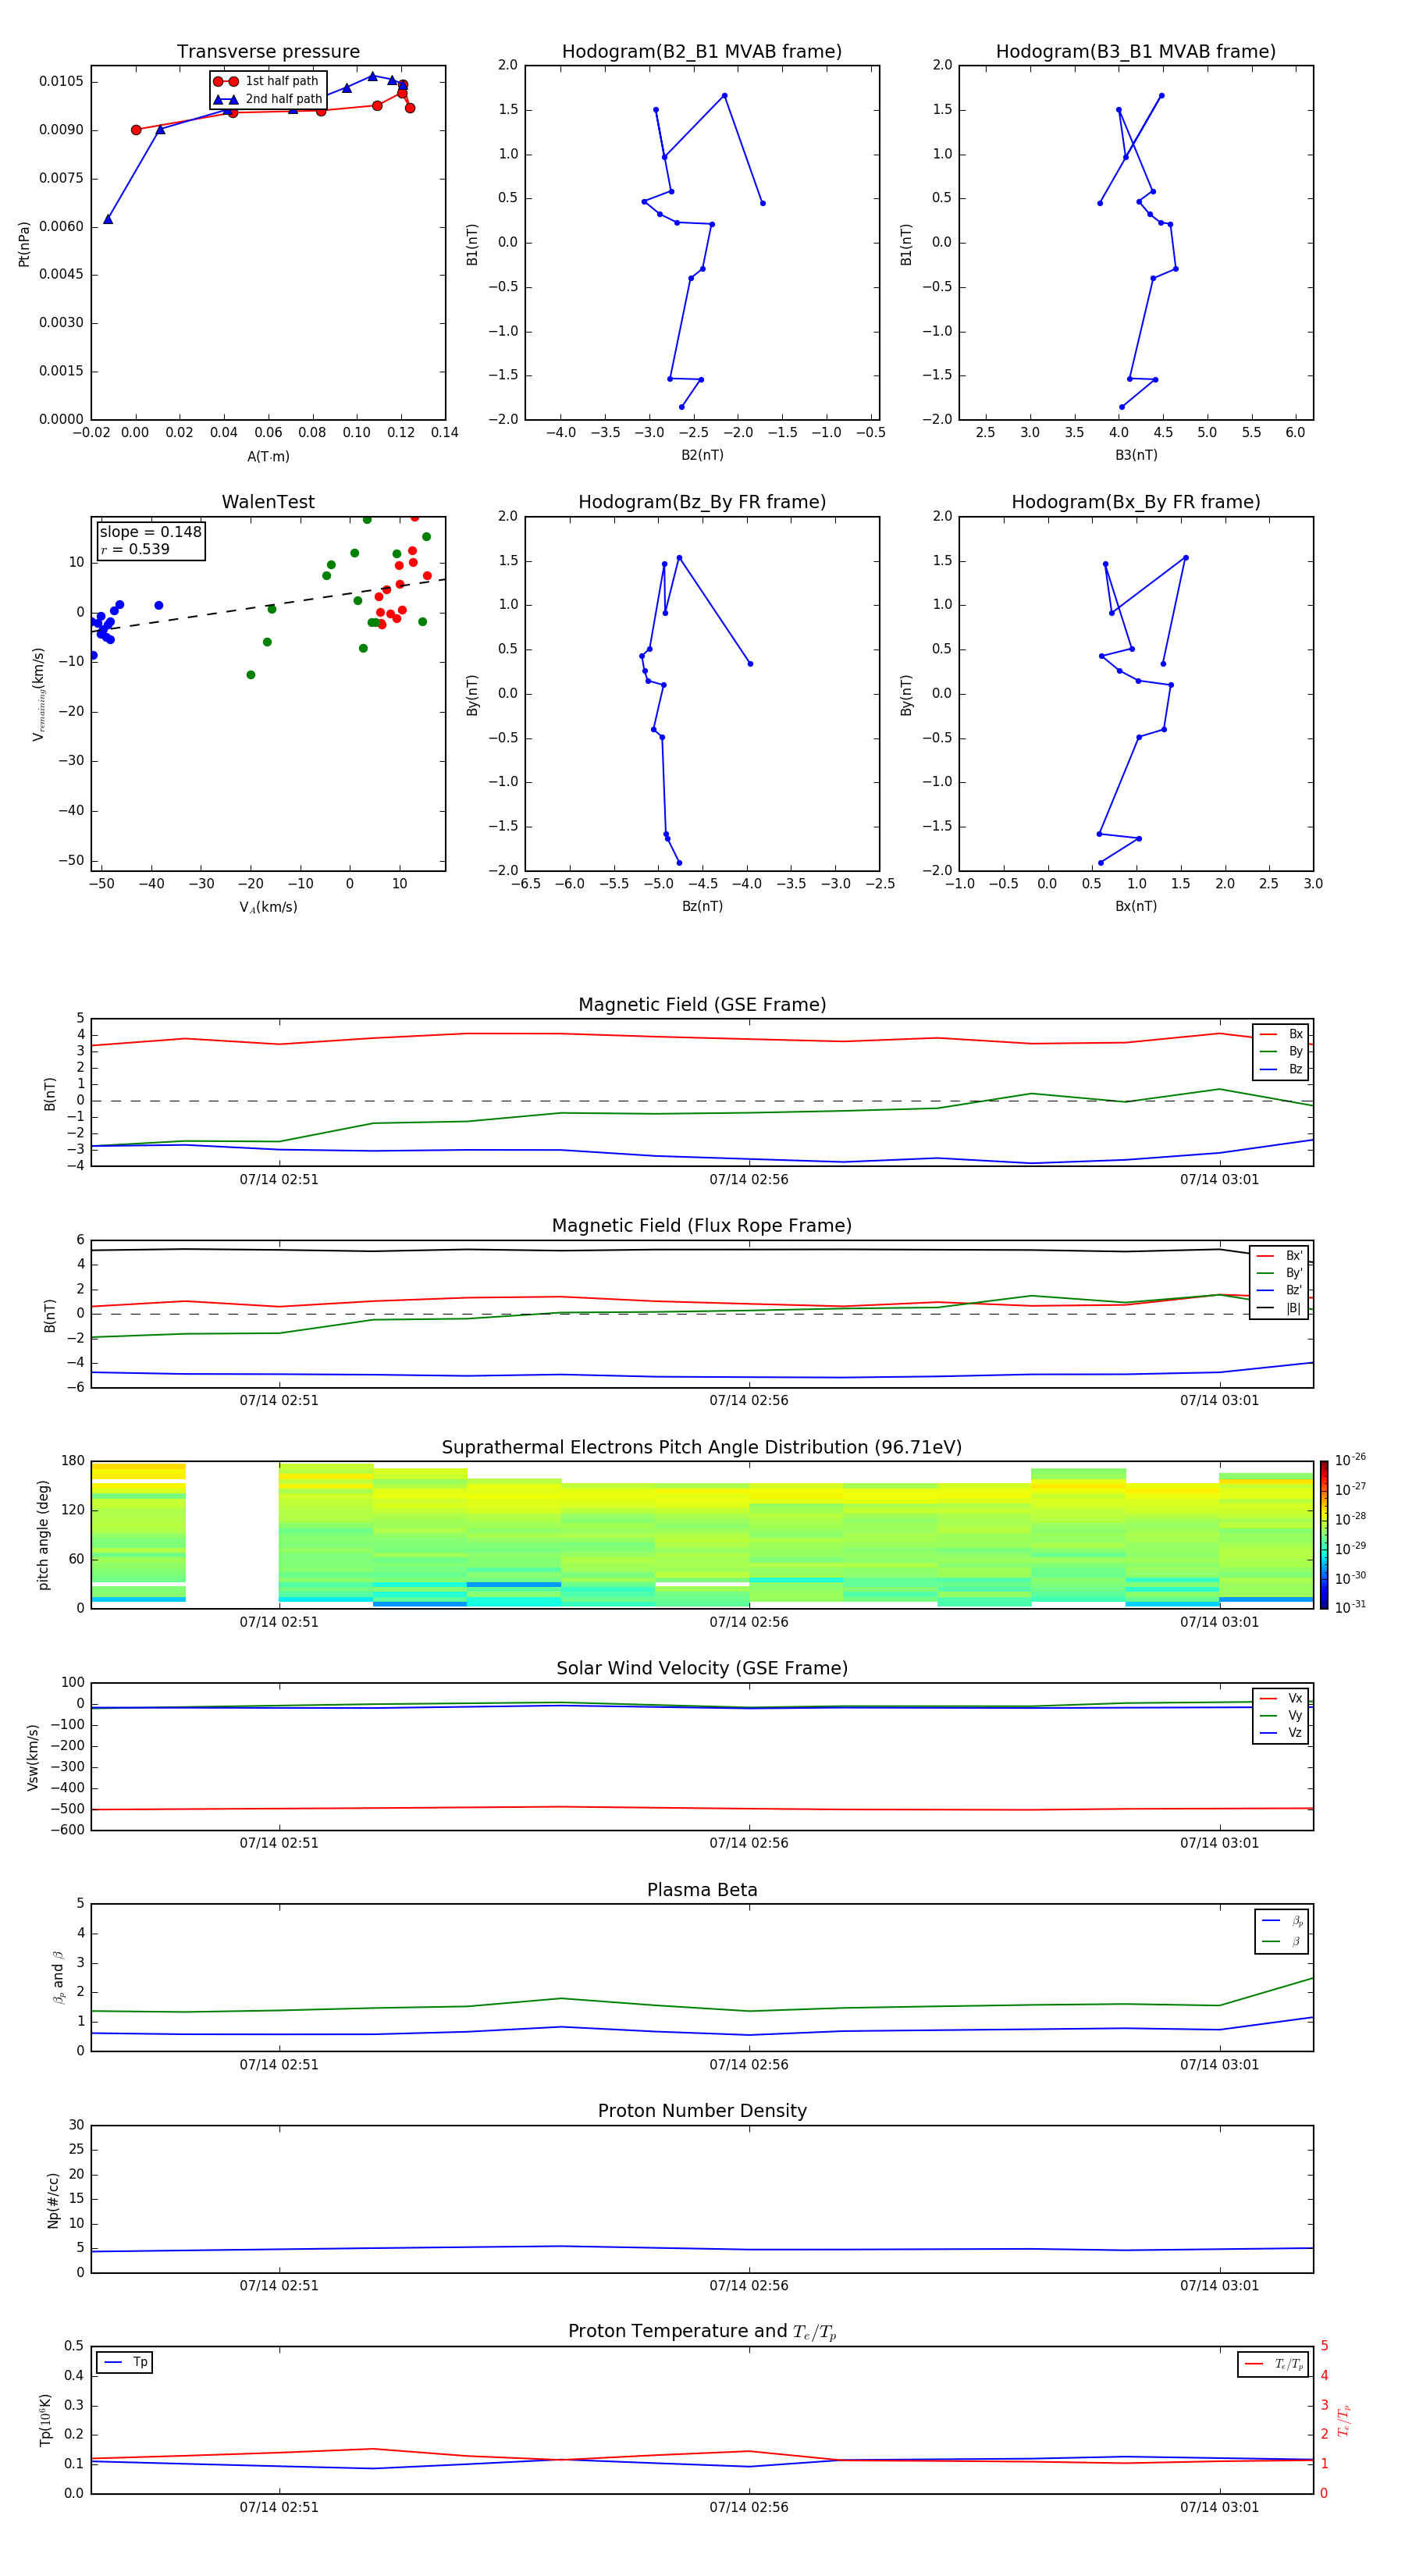
Task: Click the red Vx line in velocity plot
Action: pos(702,1808)
